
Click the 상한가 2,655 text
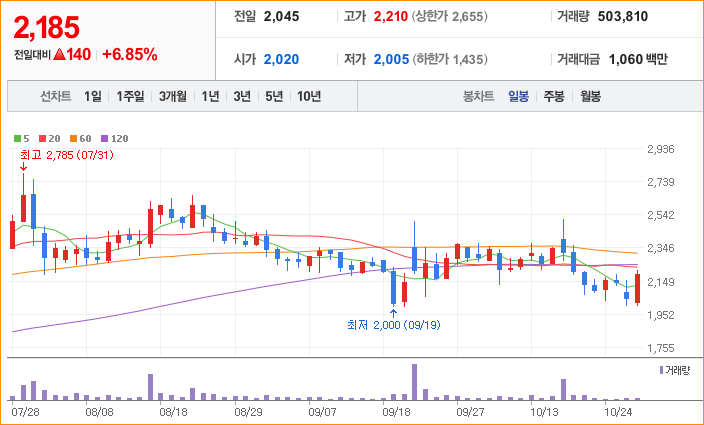click(449, 17)
